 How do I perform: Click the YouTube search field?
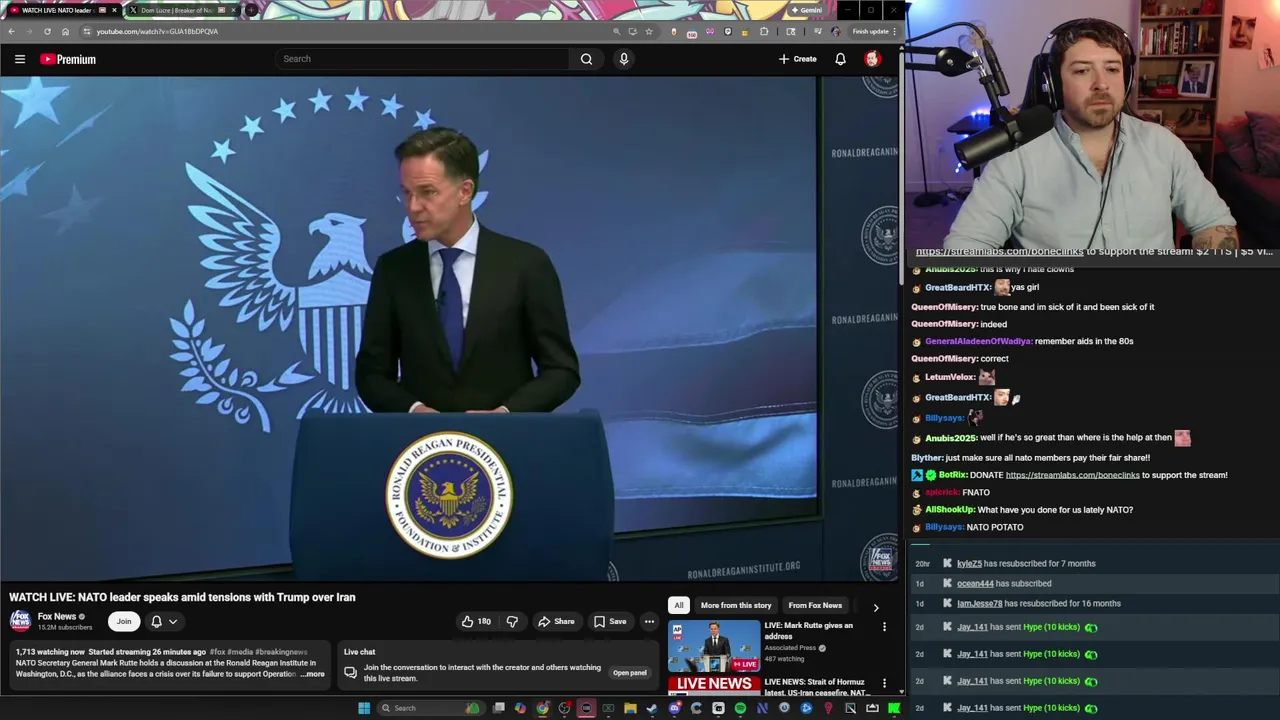pyautogui.click(x=423, y=59)
